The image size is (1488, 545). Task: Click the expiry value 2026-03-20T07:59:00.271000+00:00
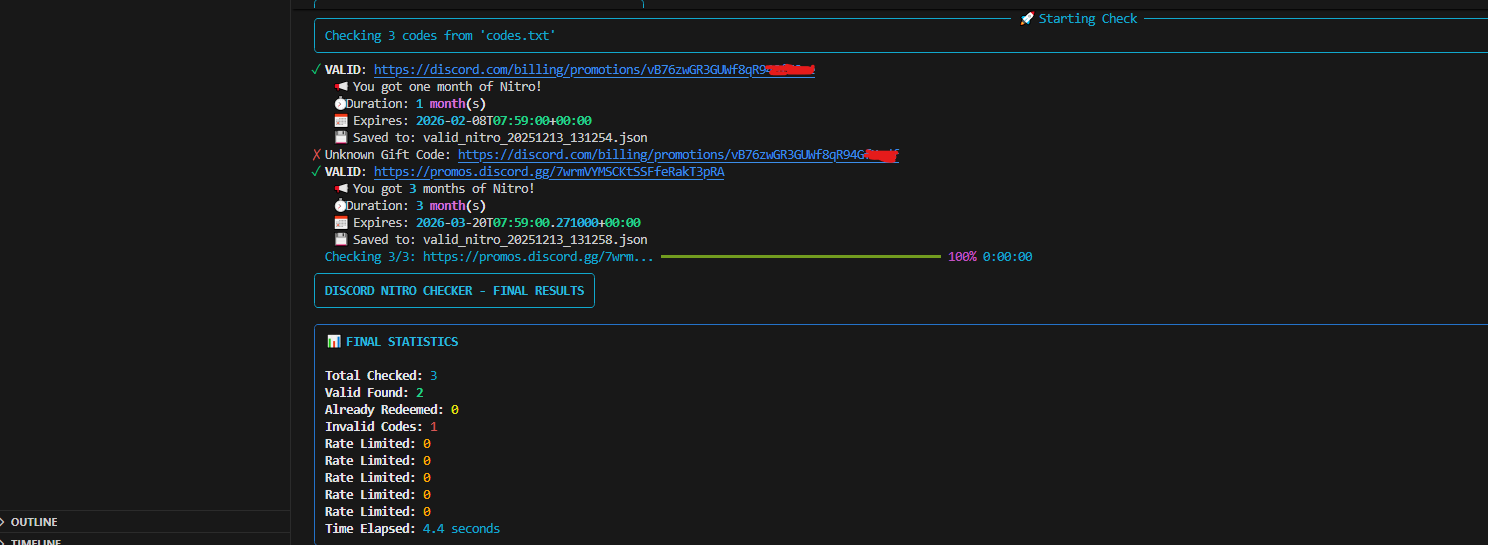(528, 223)
